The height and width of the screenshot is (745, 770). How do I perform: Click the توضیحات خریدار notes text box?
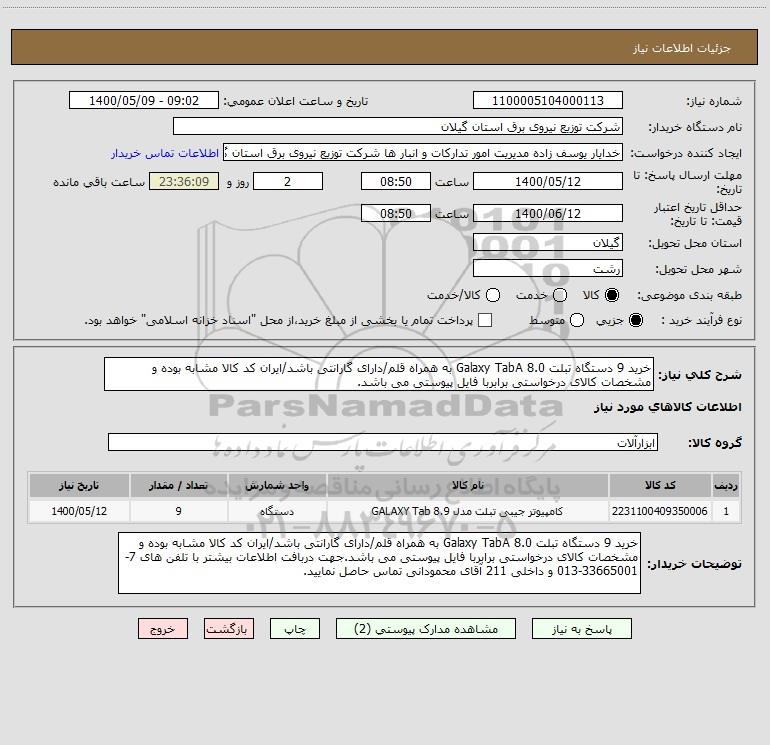pos(379,563)
